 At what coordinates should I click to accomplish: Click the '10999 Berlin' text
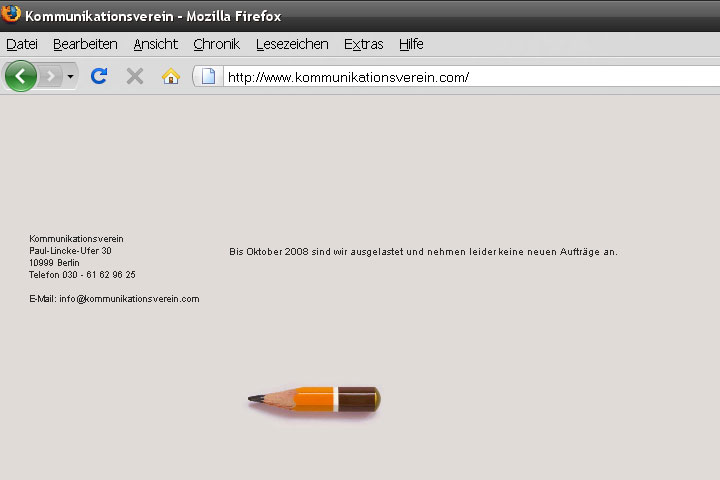tap(54, 263)
